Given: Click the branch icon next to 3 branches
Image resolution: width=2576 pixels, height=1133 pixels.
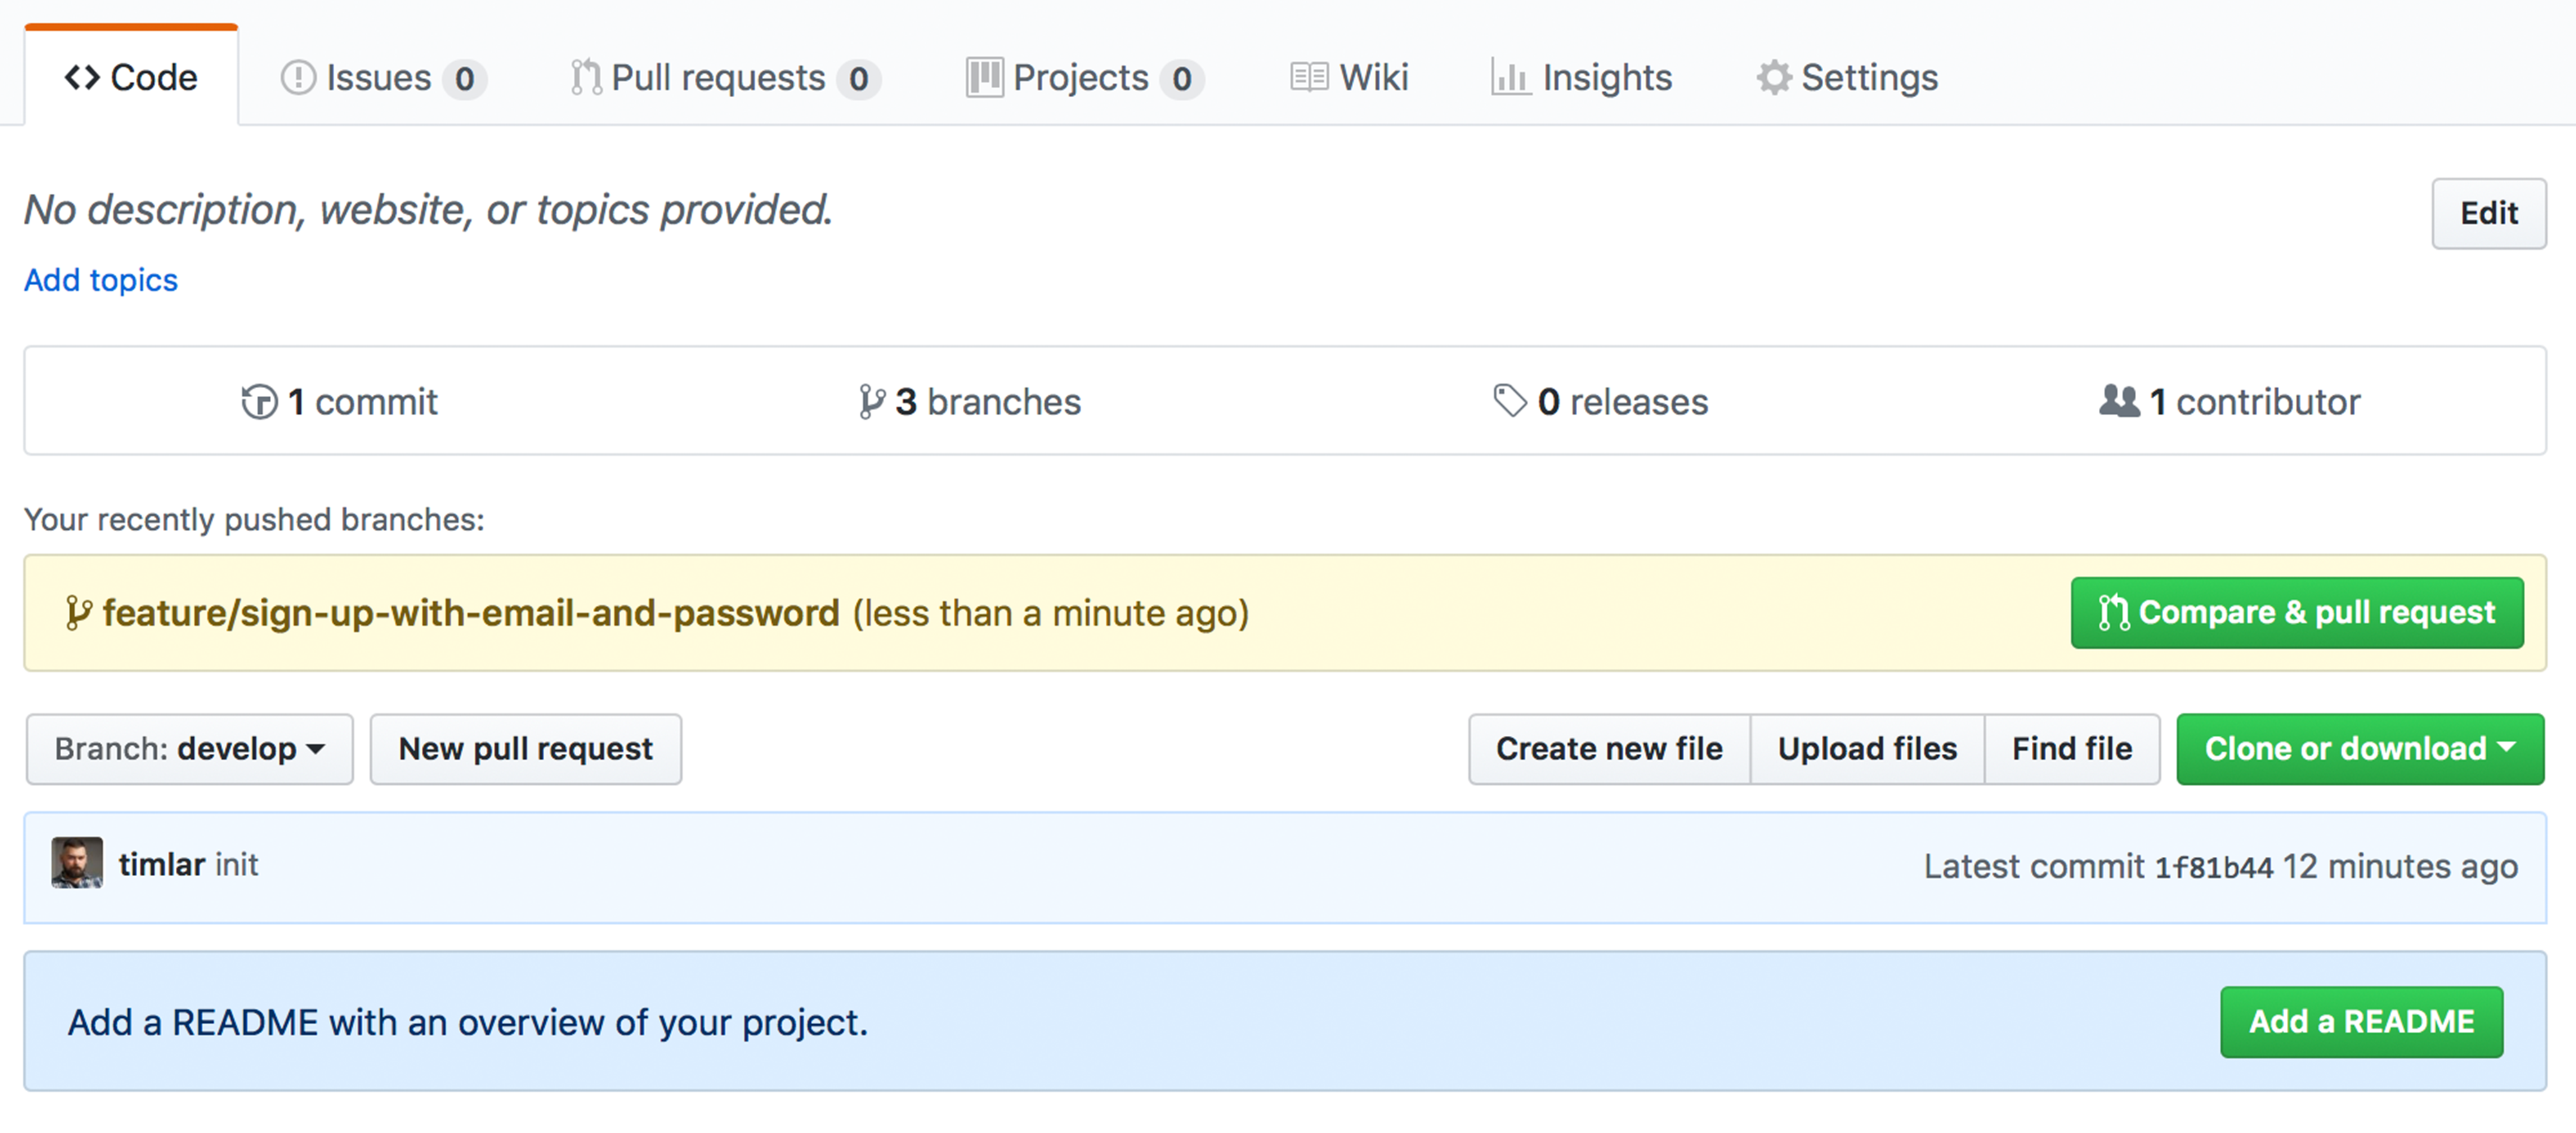Looking at the screenshot, I should (x=871, y=402).
